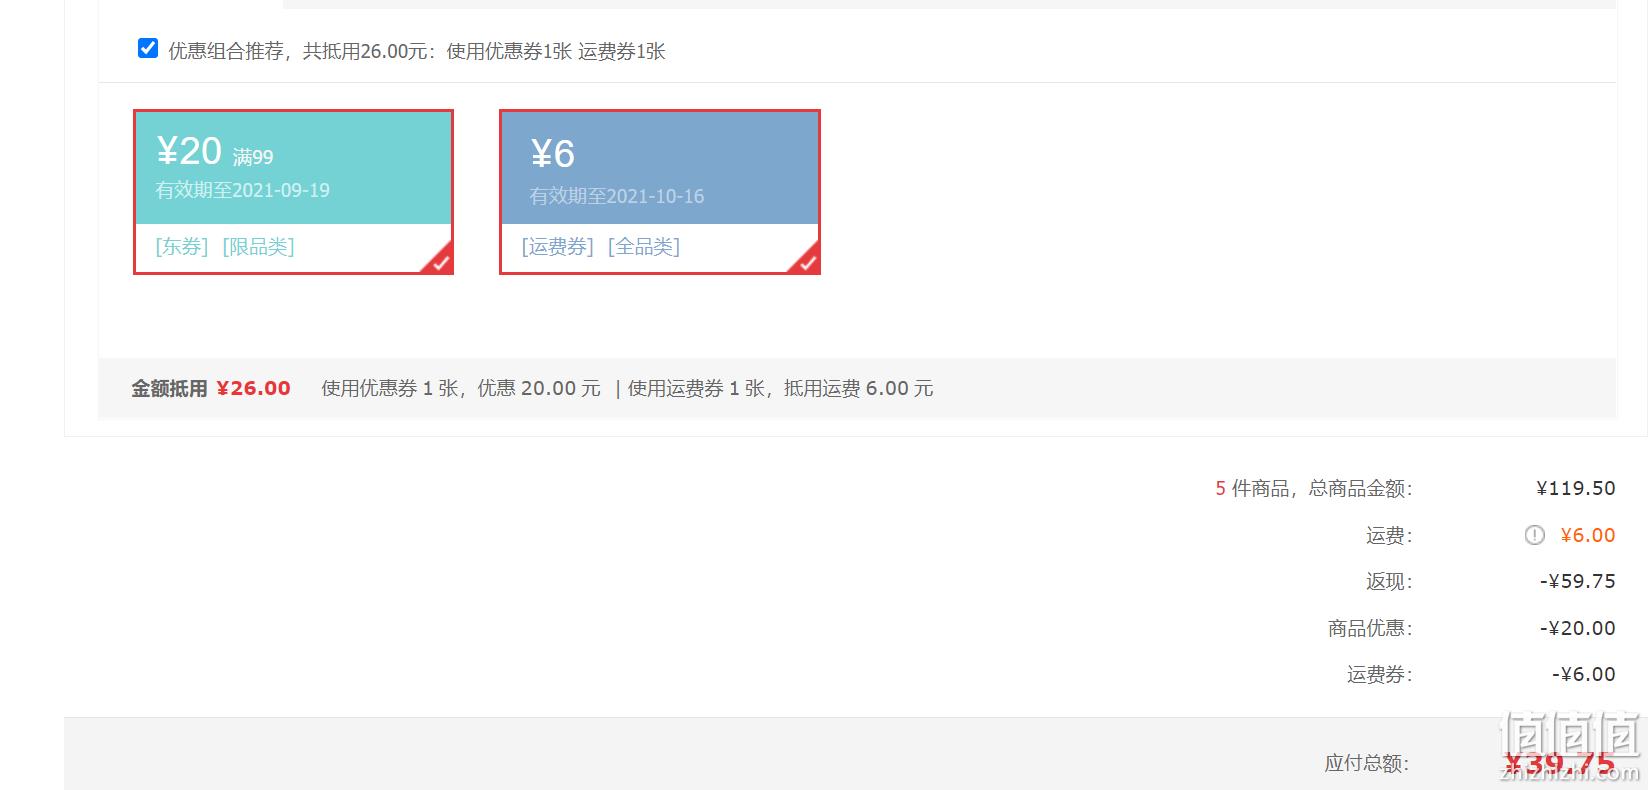Click the [全品类] label
This screenshot has height=790, width=1649.
[644, 247]
